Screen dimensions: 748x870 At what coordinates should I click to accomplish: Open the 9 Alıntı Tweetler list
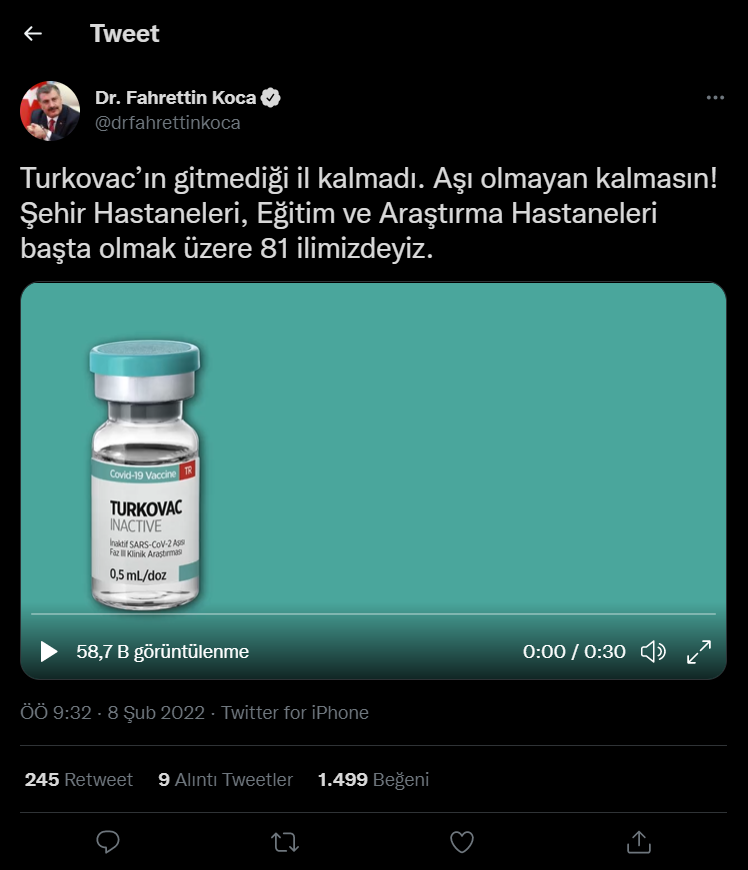pos(225,780)
